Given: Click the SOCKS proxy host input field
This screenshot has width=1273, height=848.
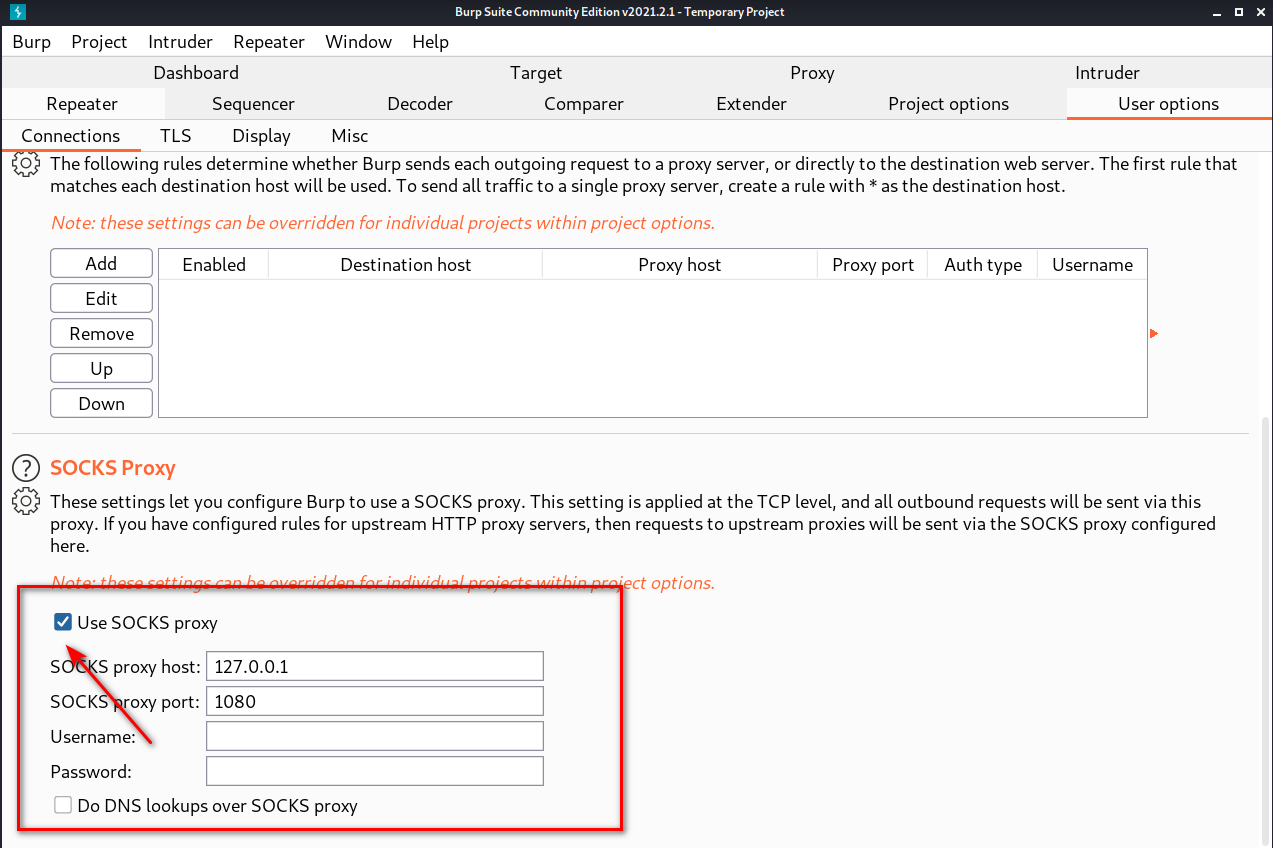Looking at the screenshot, I should pyautogui.click(x=374, y=666).
